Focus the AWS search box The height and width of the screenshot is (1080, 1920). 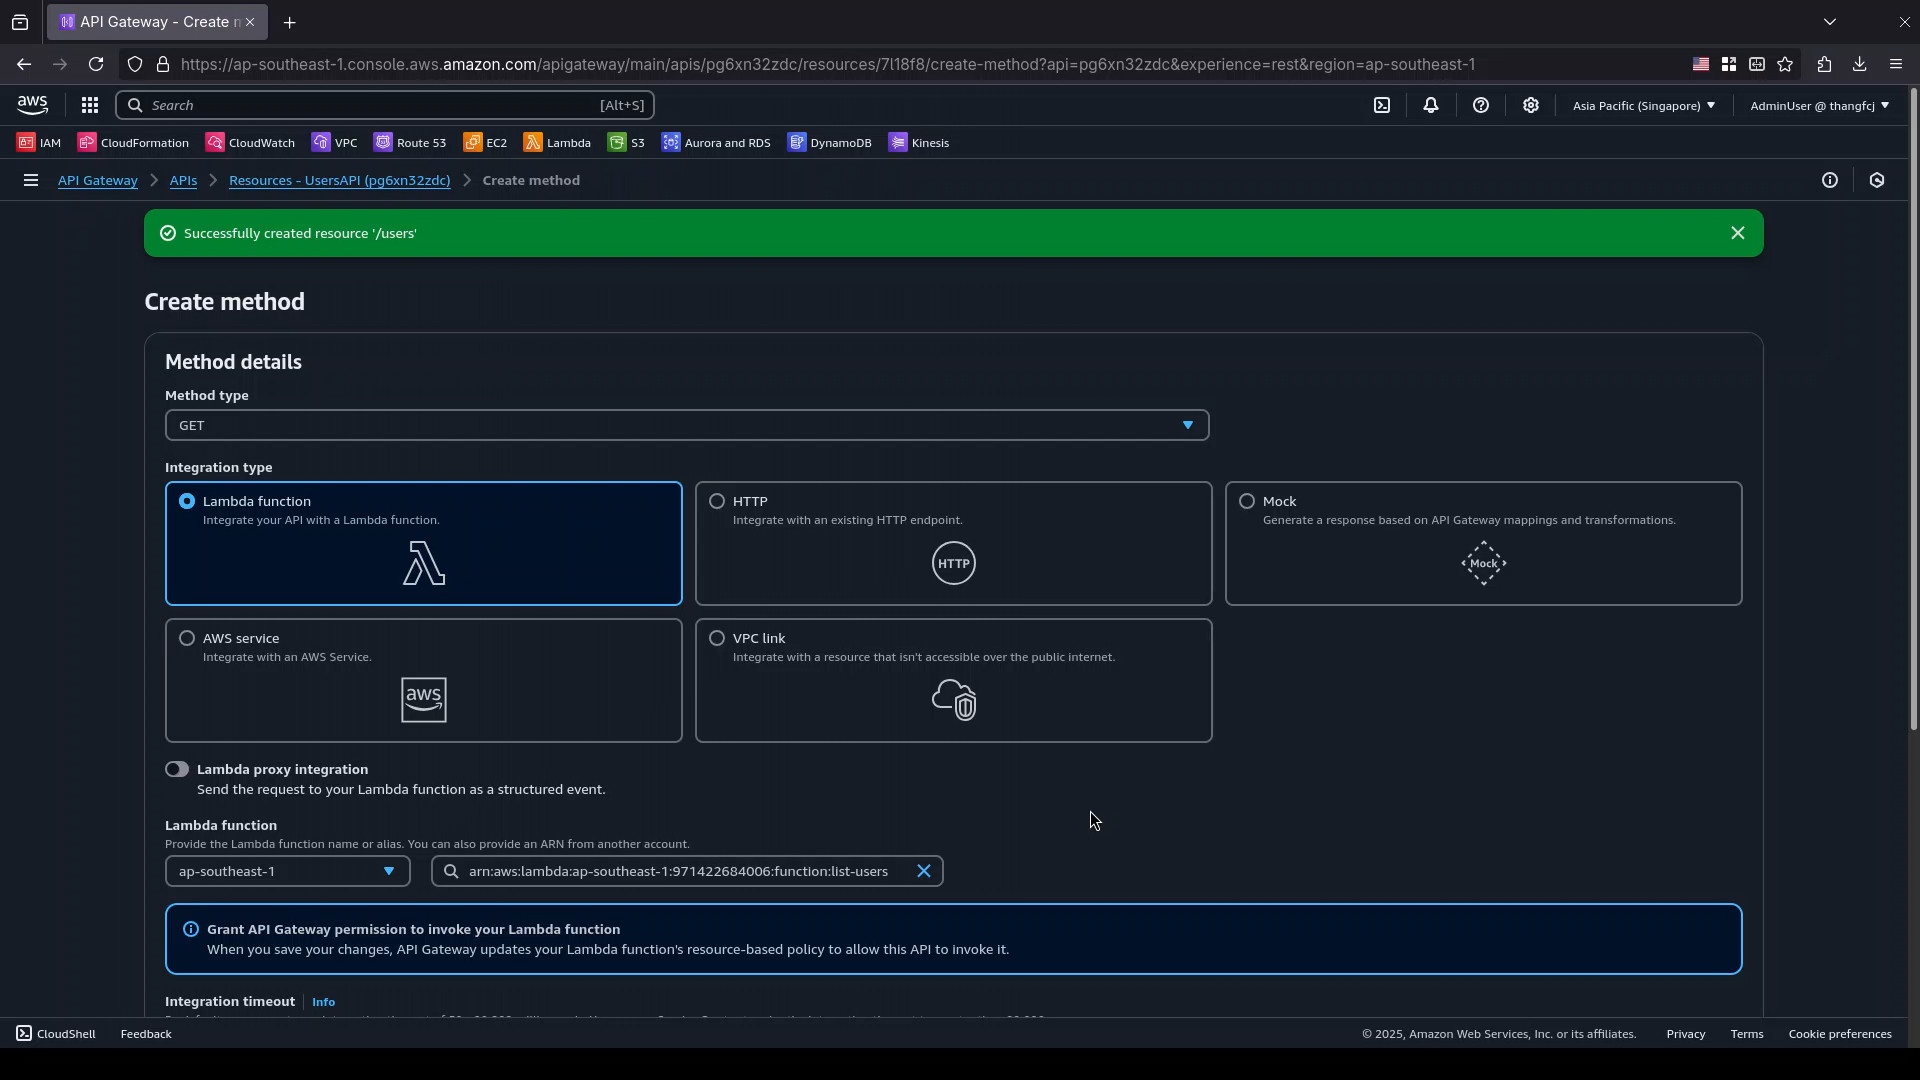pyautogui.click(x=385, y=105)
